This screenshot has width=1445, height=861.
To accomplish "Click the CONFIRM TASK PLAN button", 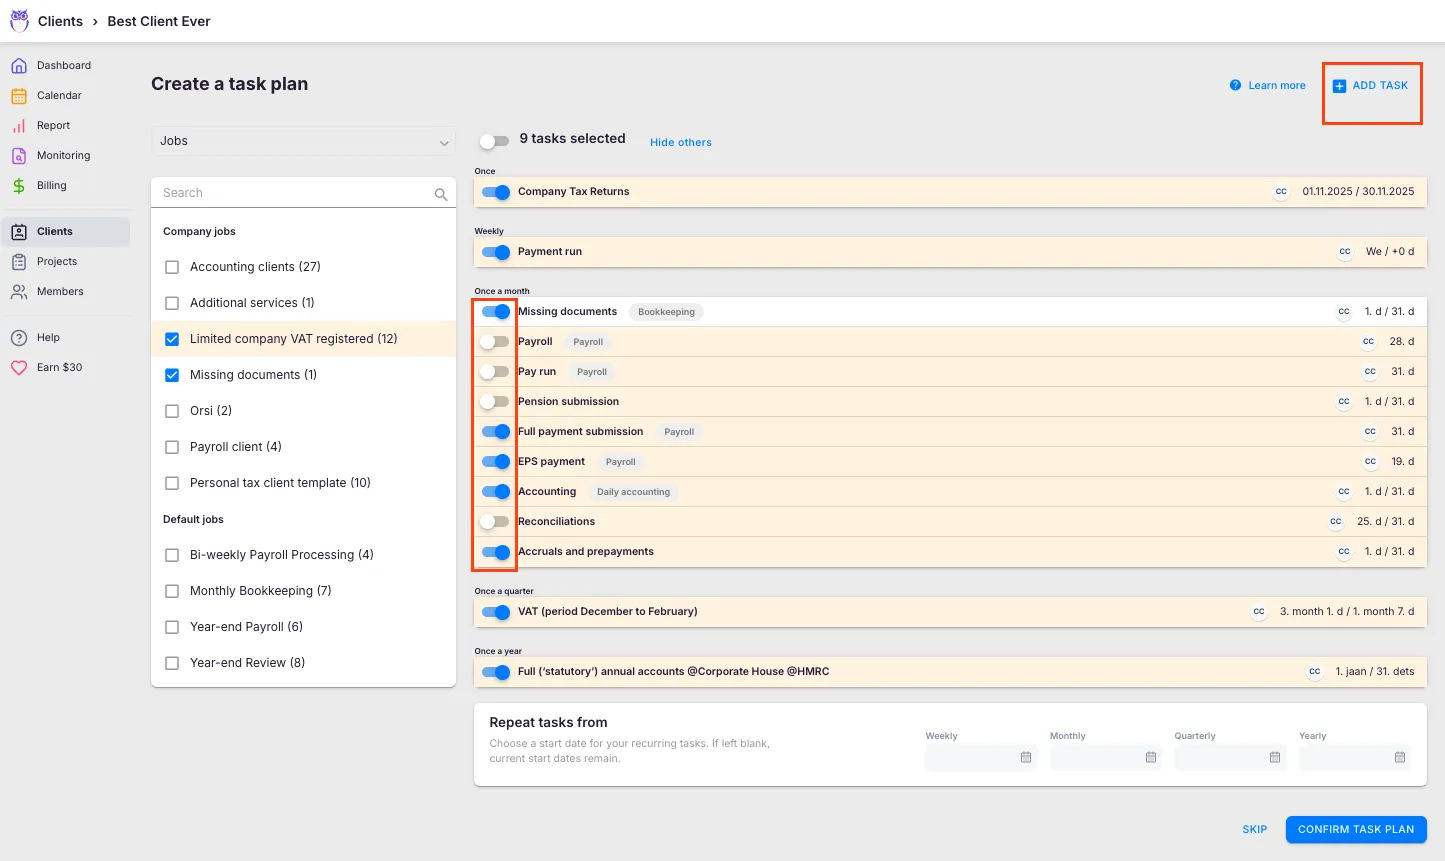I will pos(1355,829).
